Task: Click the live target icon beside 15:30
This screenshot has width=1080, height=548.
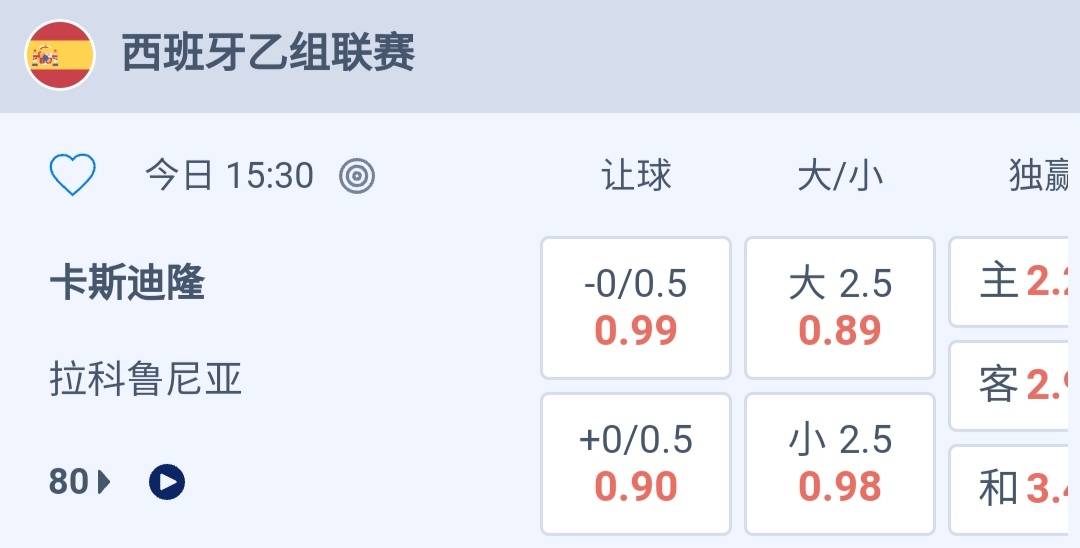Action: [357, 177]
